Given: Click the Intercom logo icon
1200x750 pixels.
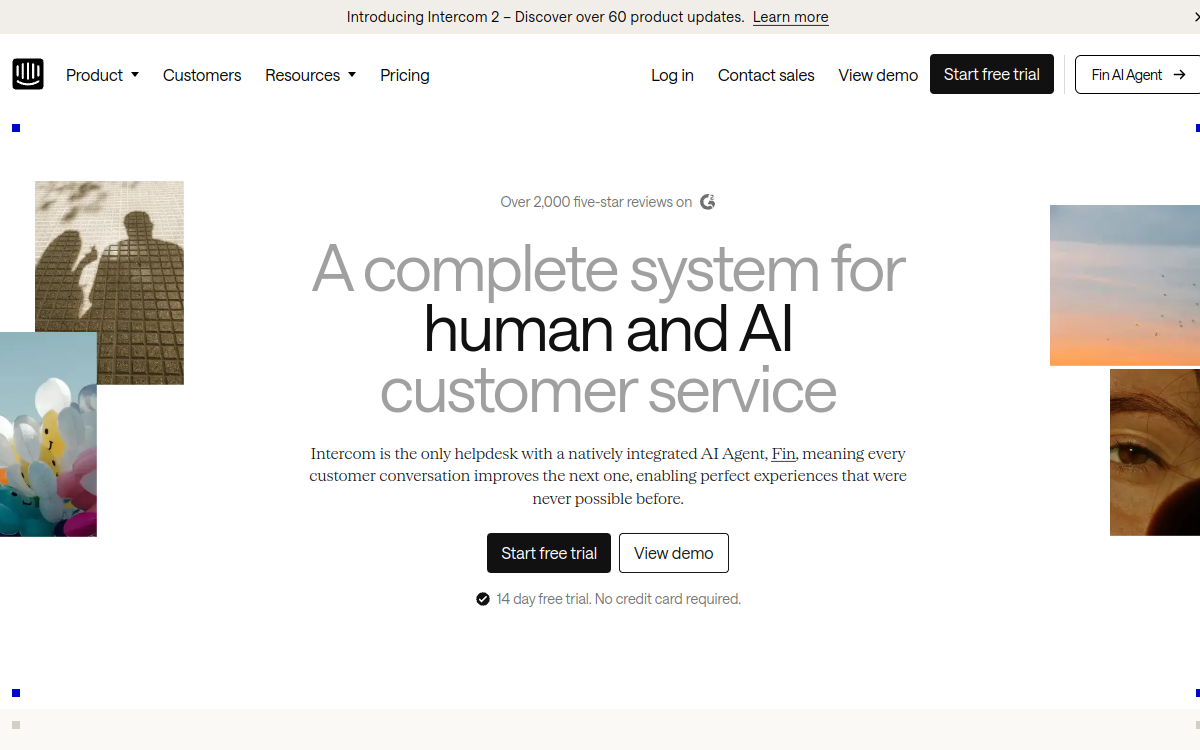Looking at the screenshot, I should tap(28, 74).
